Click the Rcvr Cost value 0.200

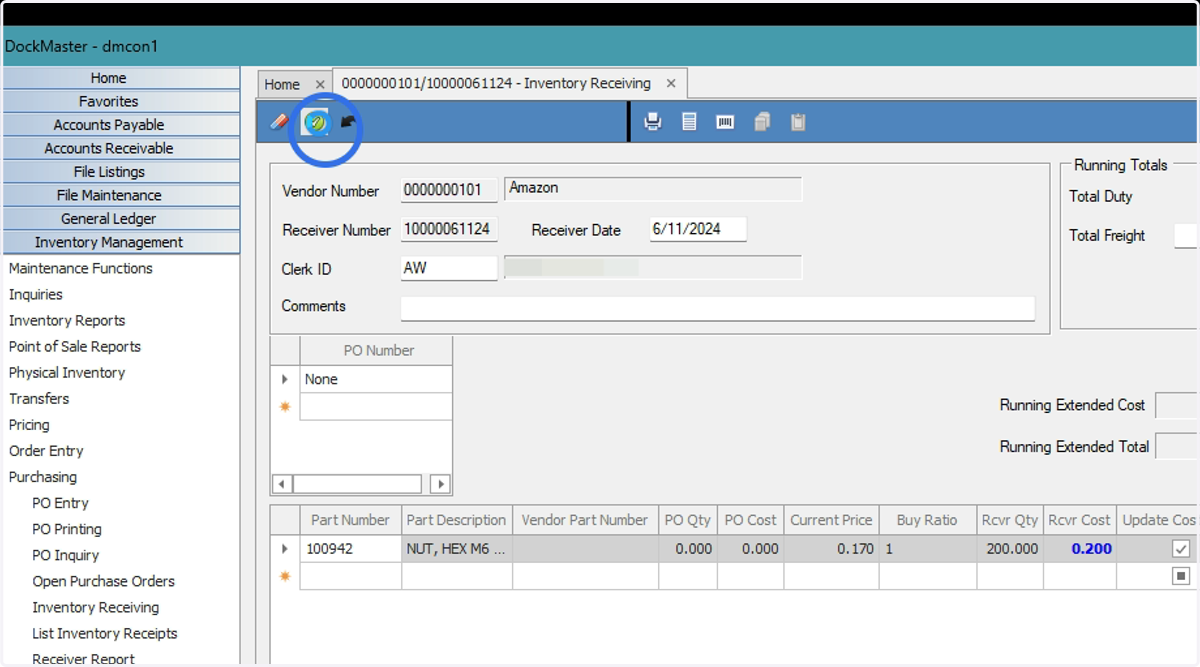[1091, 549]
